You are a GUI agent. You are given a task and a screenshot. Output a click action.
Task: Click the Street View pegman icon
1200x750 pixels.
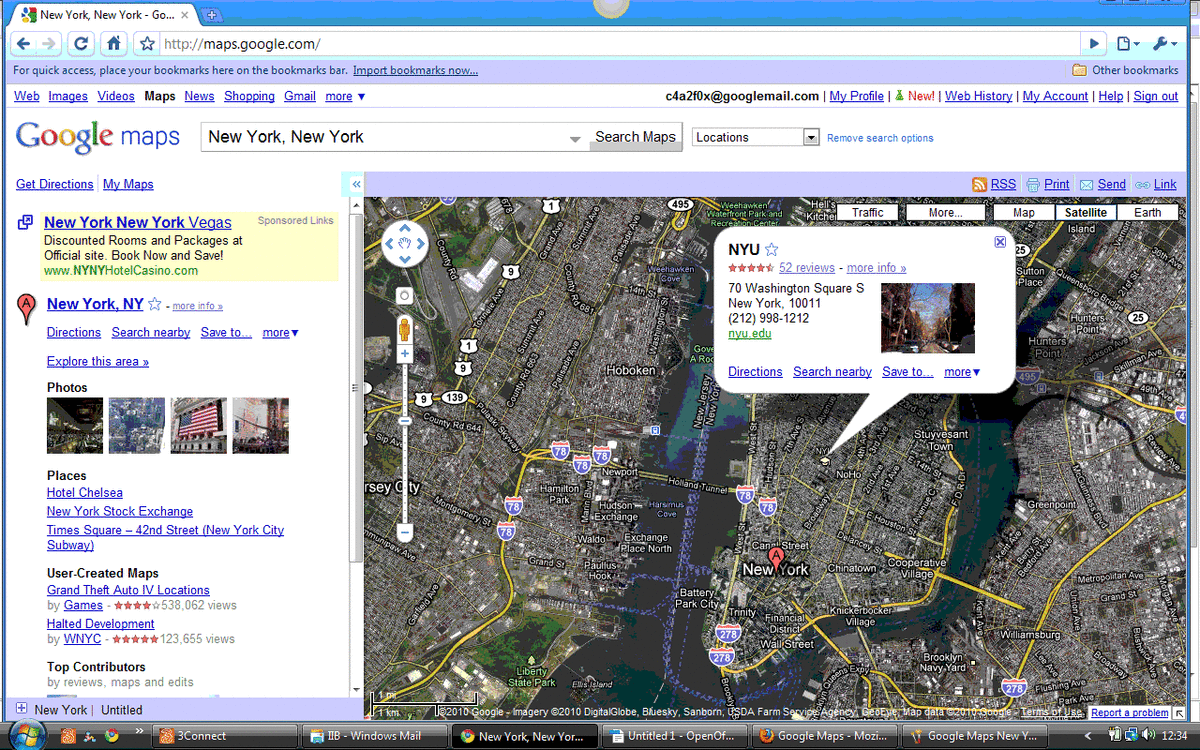pyautogui.click(x=405, y=330)
